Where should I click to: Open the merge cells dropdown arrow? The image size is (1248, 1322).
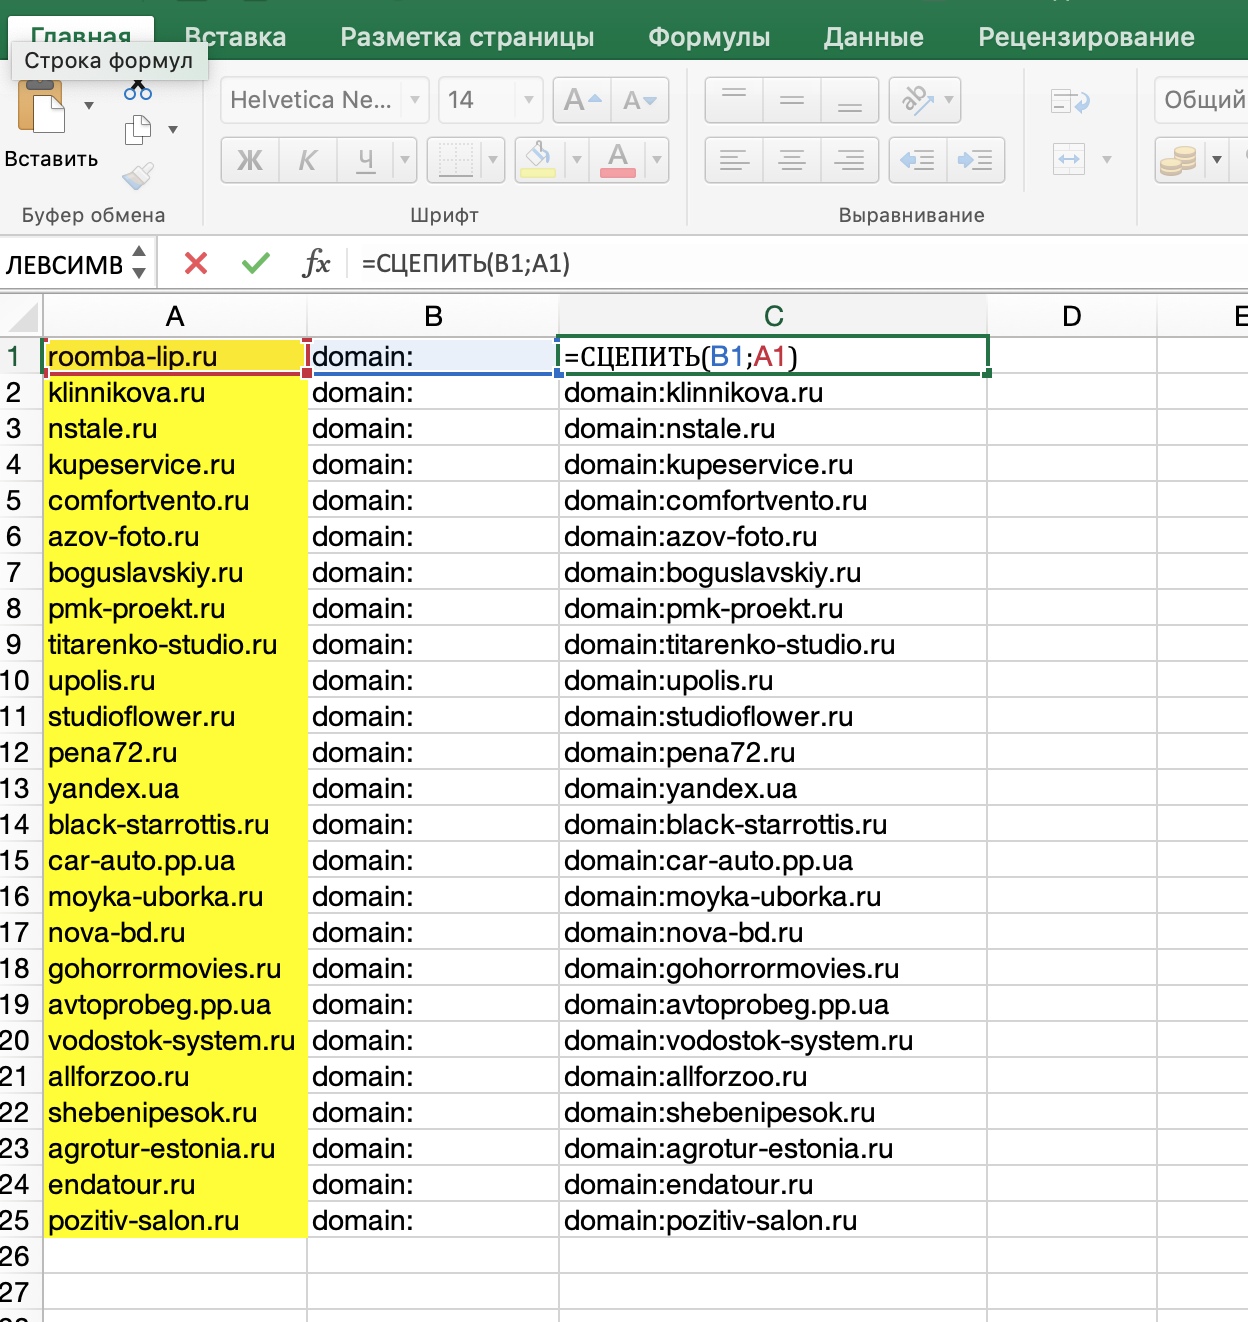pyautogui.click(x=1107, y=159)
